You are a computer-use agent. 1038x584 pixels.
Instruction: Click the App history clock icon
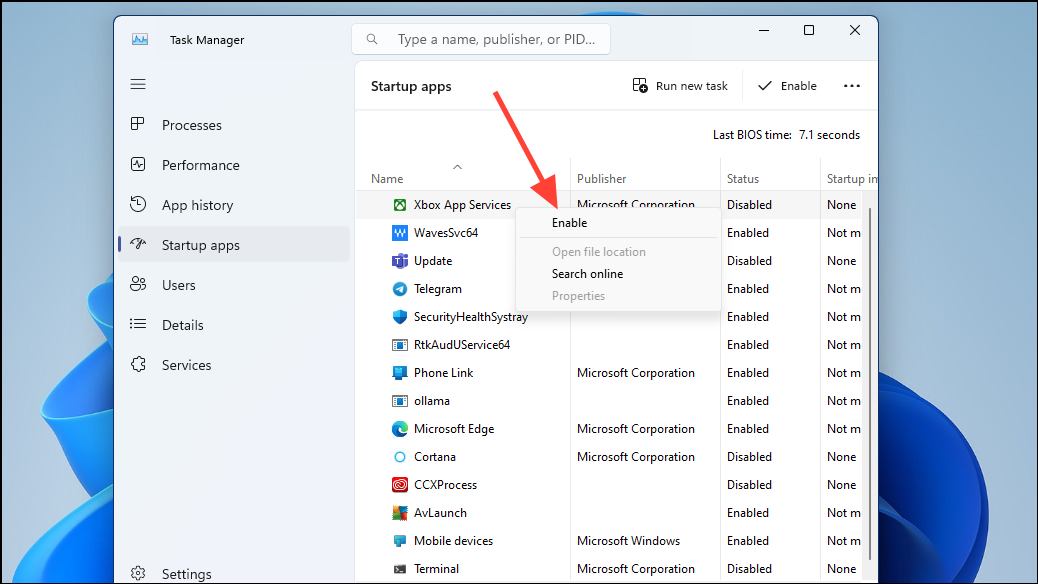138,204
